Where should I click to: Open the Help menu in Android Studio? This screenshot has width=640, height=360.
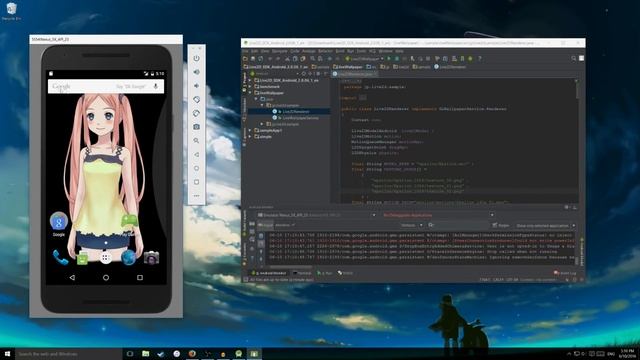coord(399,51)
